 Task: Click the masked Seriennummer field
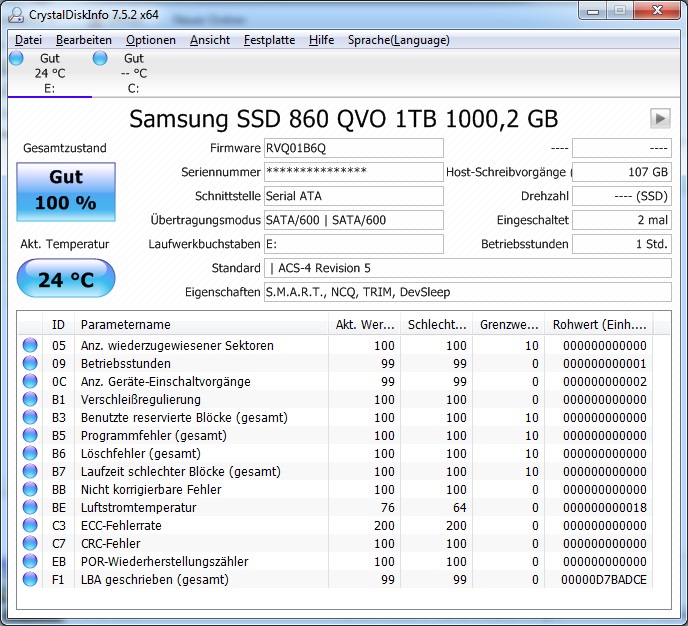(354, 172)
